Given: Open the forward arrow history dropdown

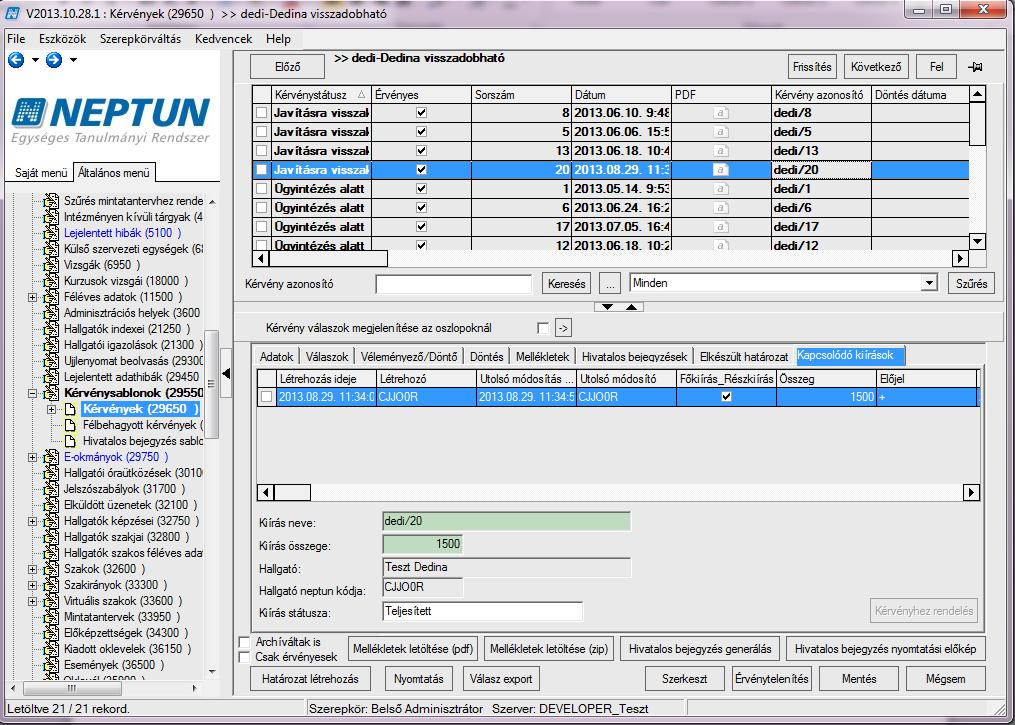Looking at the screenshot, I should click(x=73, y=60).
